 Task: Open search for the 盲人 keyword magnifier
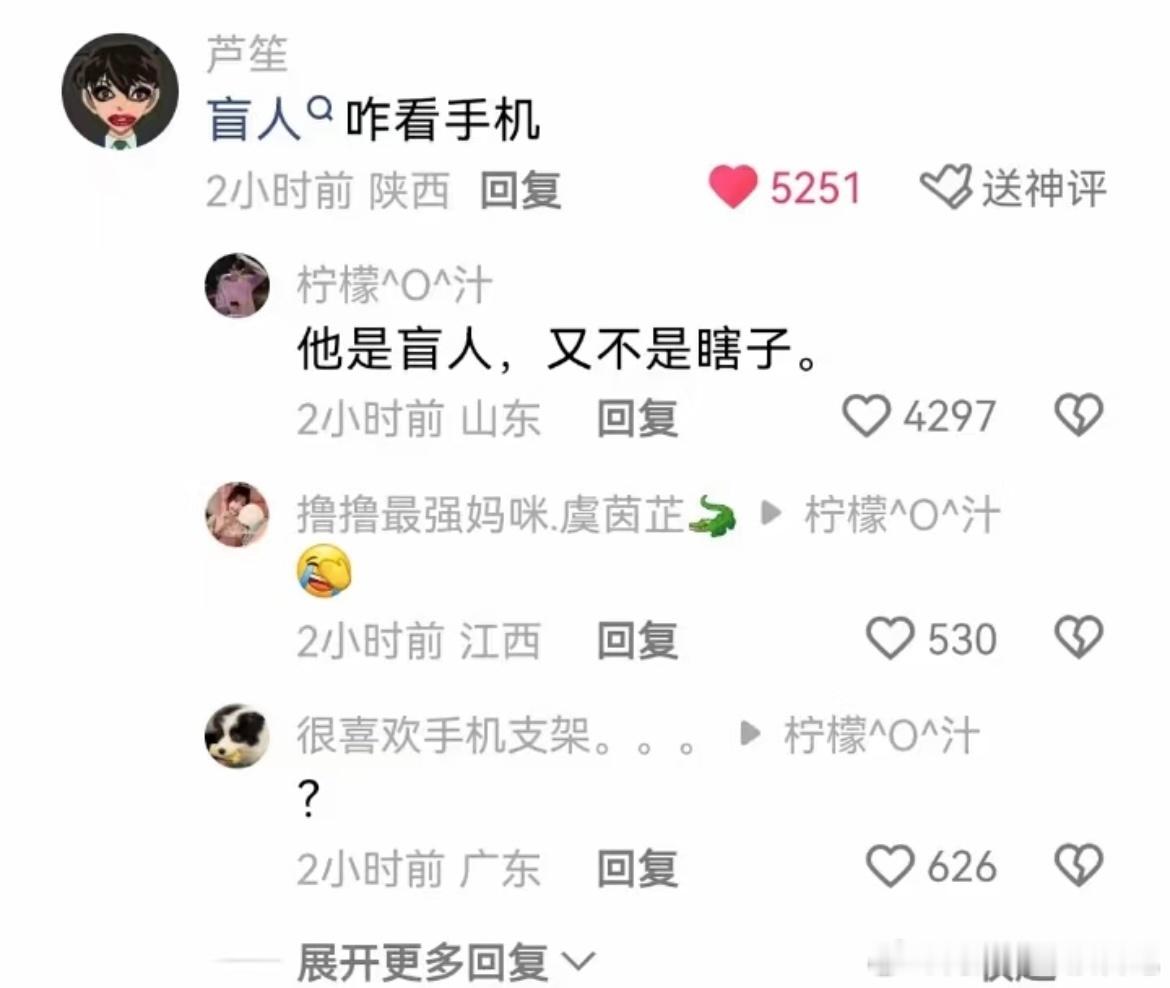(x=320, y=110)
